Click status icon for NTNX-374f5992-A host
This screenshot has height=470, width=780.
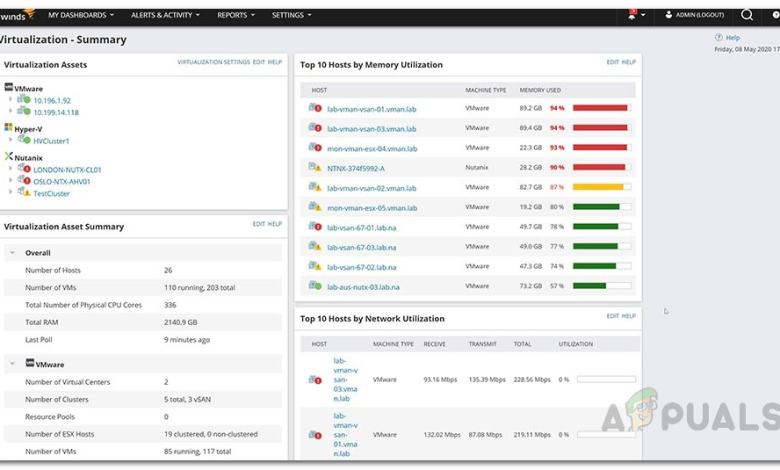(x=316, y=168)
